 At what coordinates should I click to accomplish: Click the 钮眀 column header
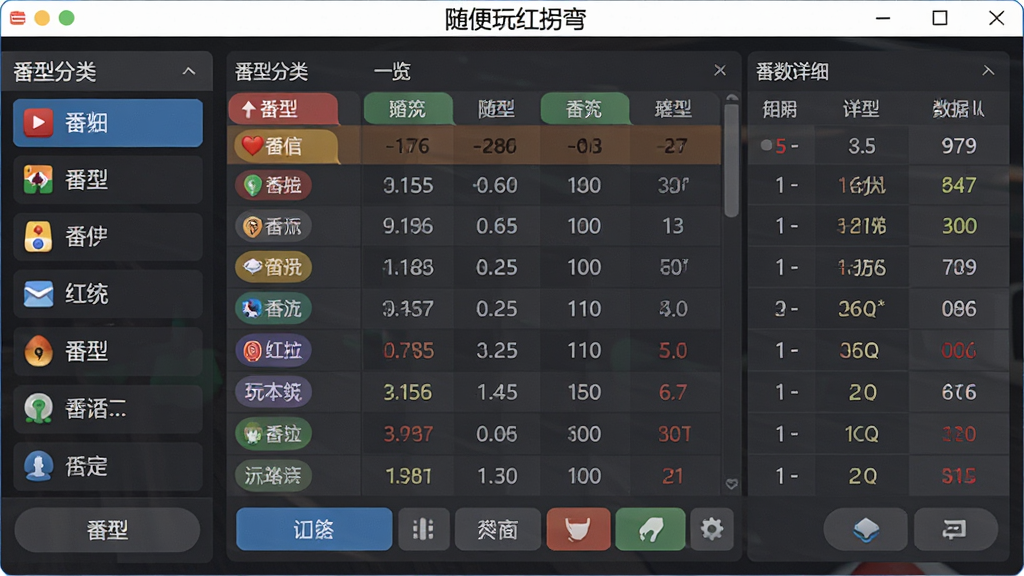click(780, 108)
